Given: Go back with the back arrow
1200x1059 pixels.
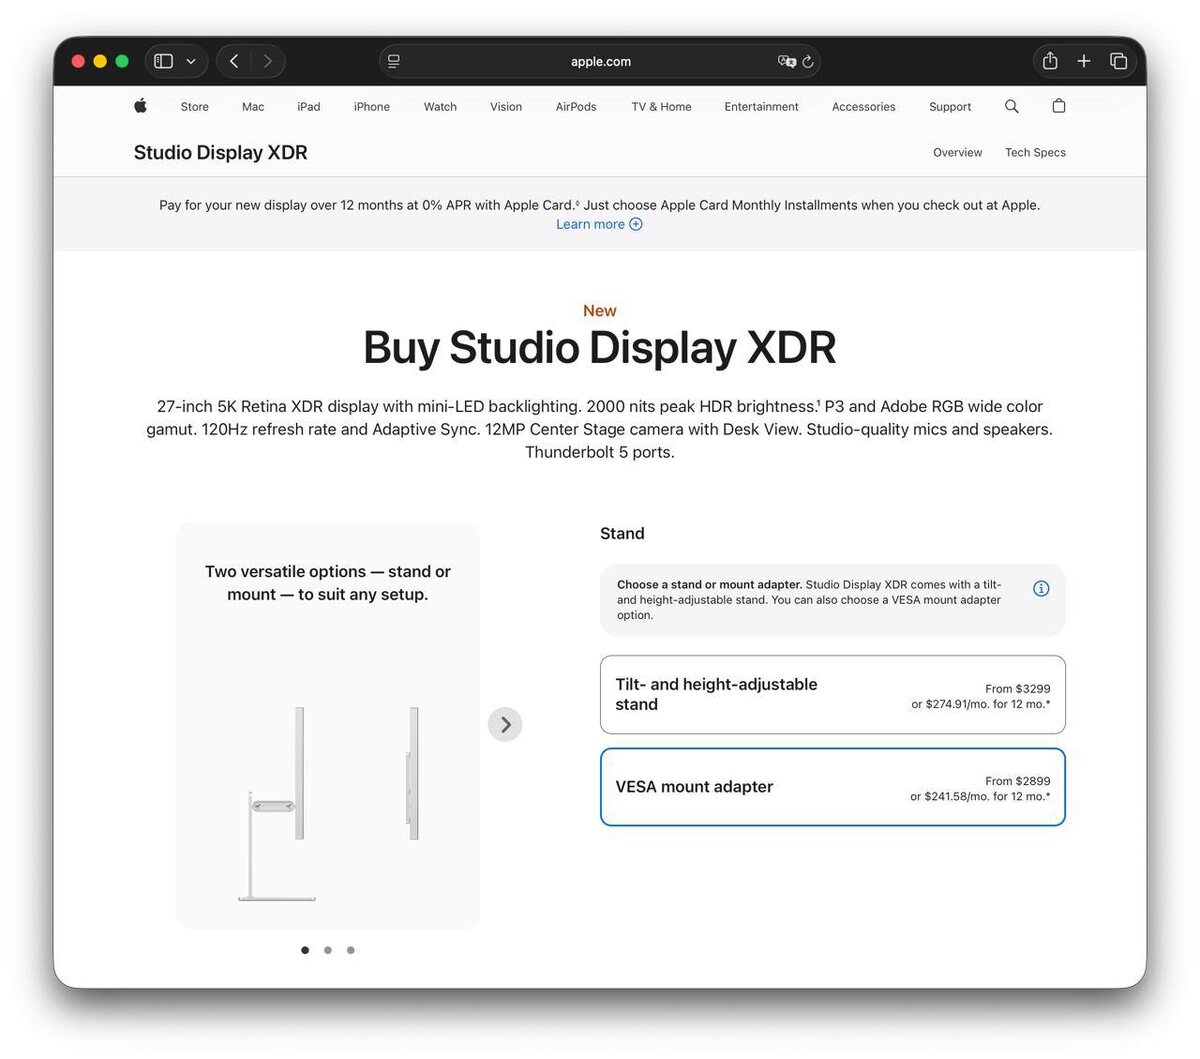Looking at the screenshot, I should click(234, 61).
